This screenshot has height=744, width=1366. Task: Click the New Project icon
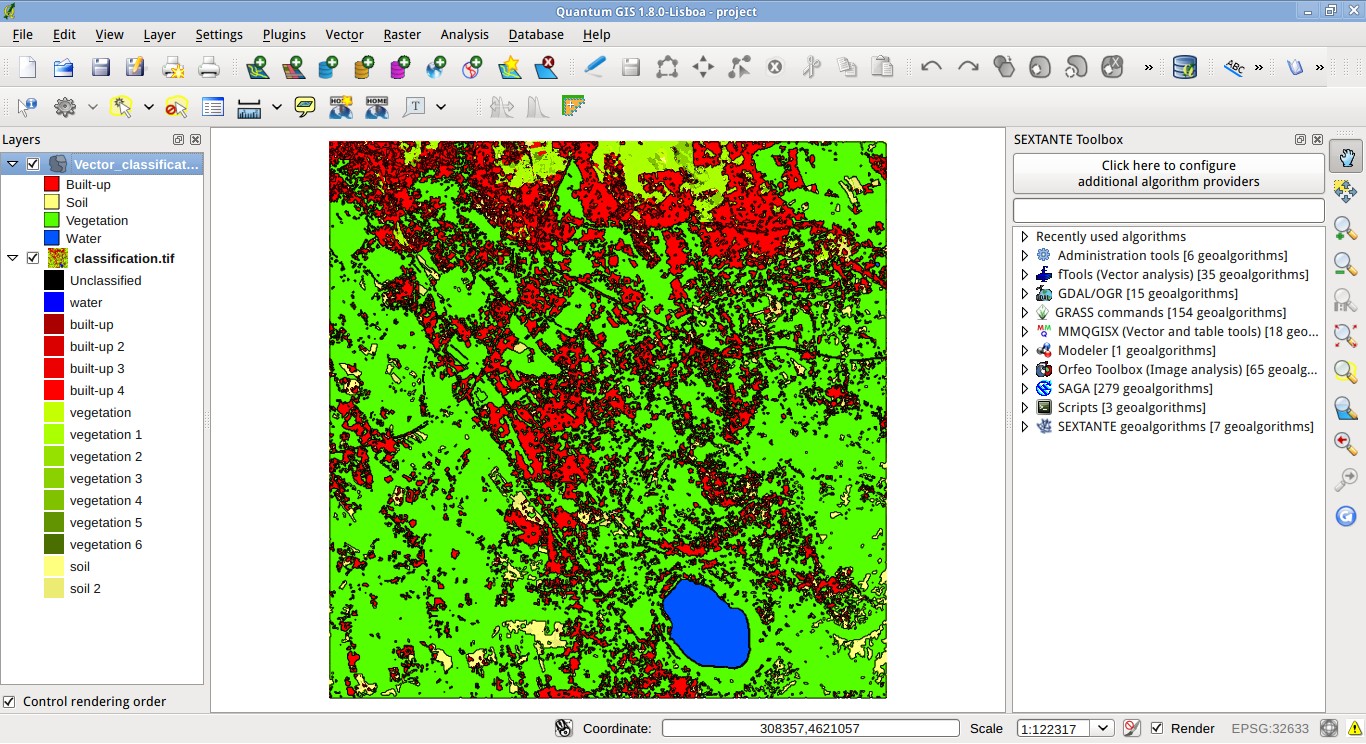click(27, 68)
